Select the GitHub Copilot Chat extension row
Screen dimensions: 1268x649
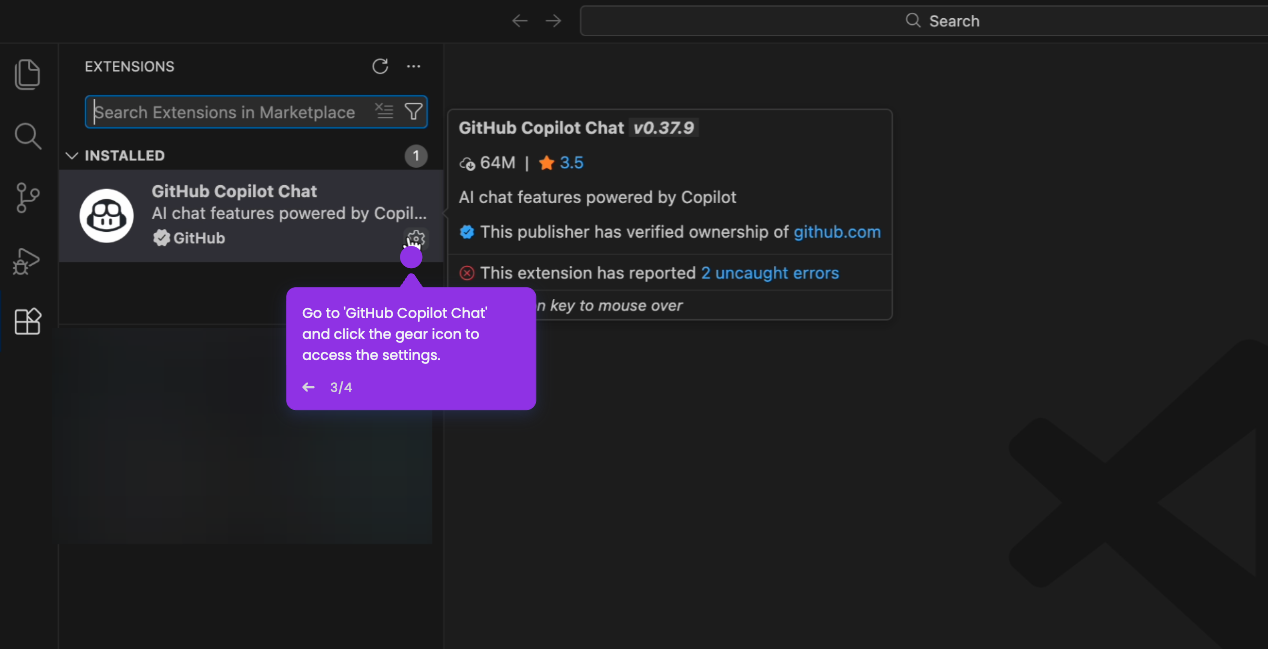tap(251, 216)
